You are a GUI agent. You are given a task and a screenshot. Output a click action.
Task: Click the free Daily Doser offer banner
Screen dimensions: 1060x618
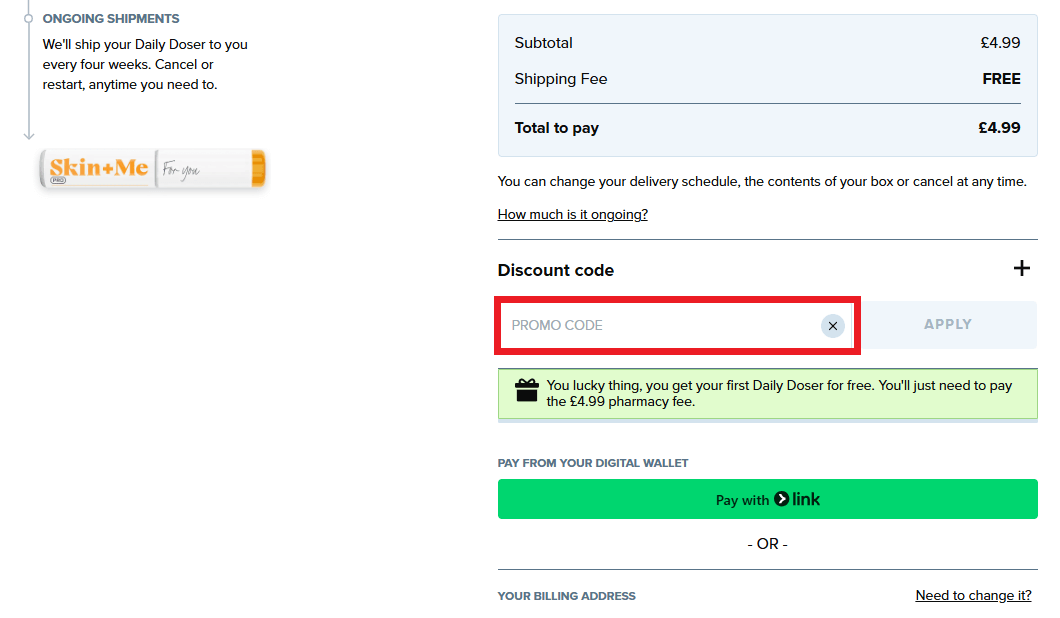click(x=767, y=392)
